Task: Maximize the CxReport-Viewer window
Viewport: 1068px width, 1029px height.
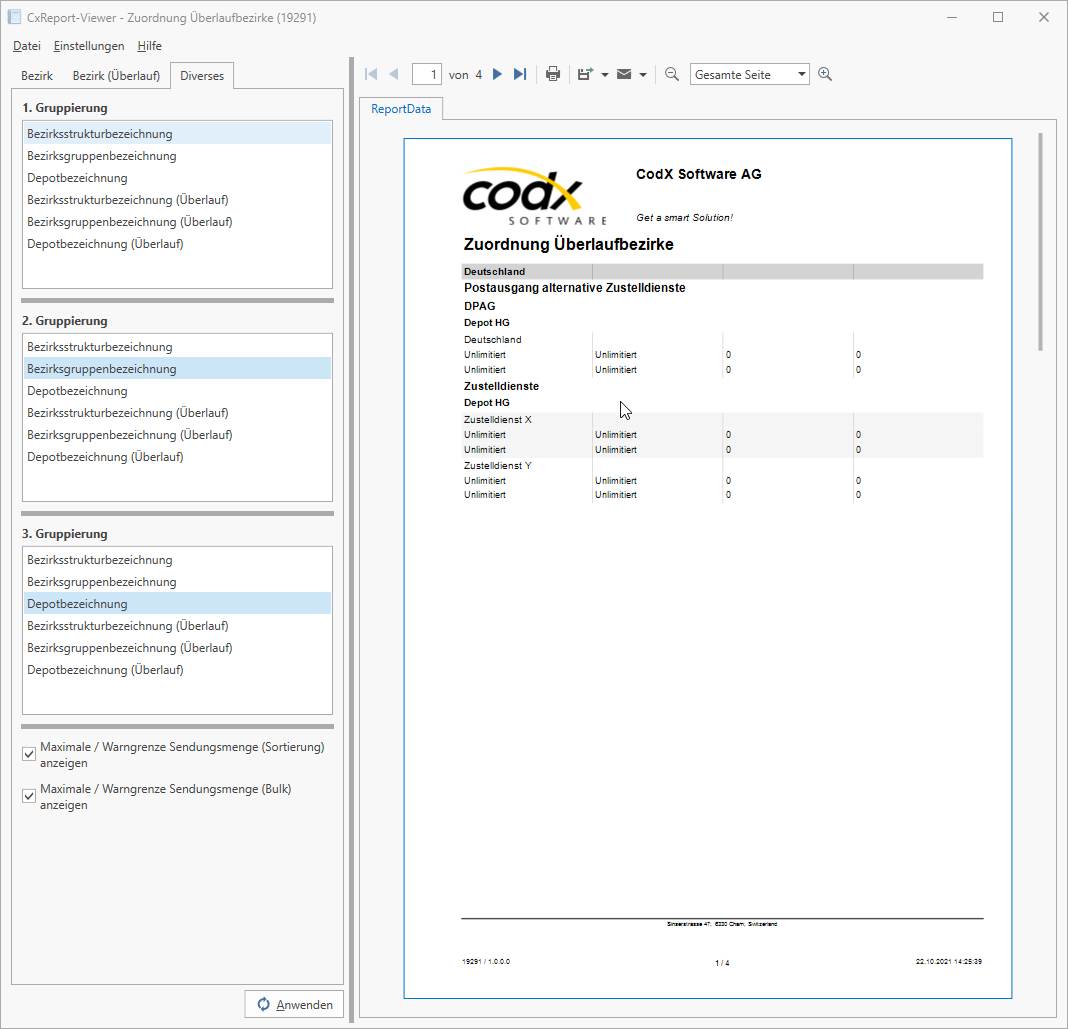Action: 998,17
